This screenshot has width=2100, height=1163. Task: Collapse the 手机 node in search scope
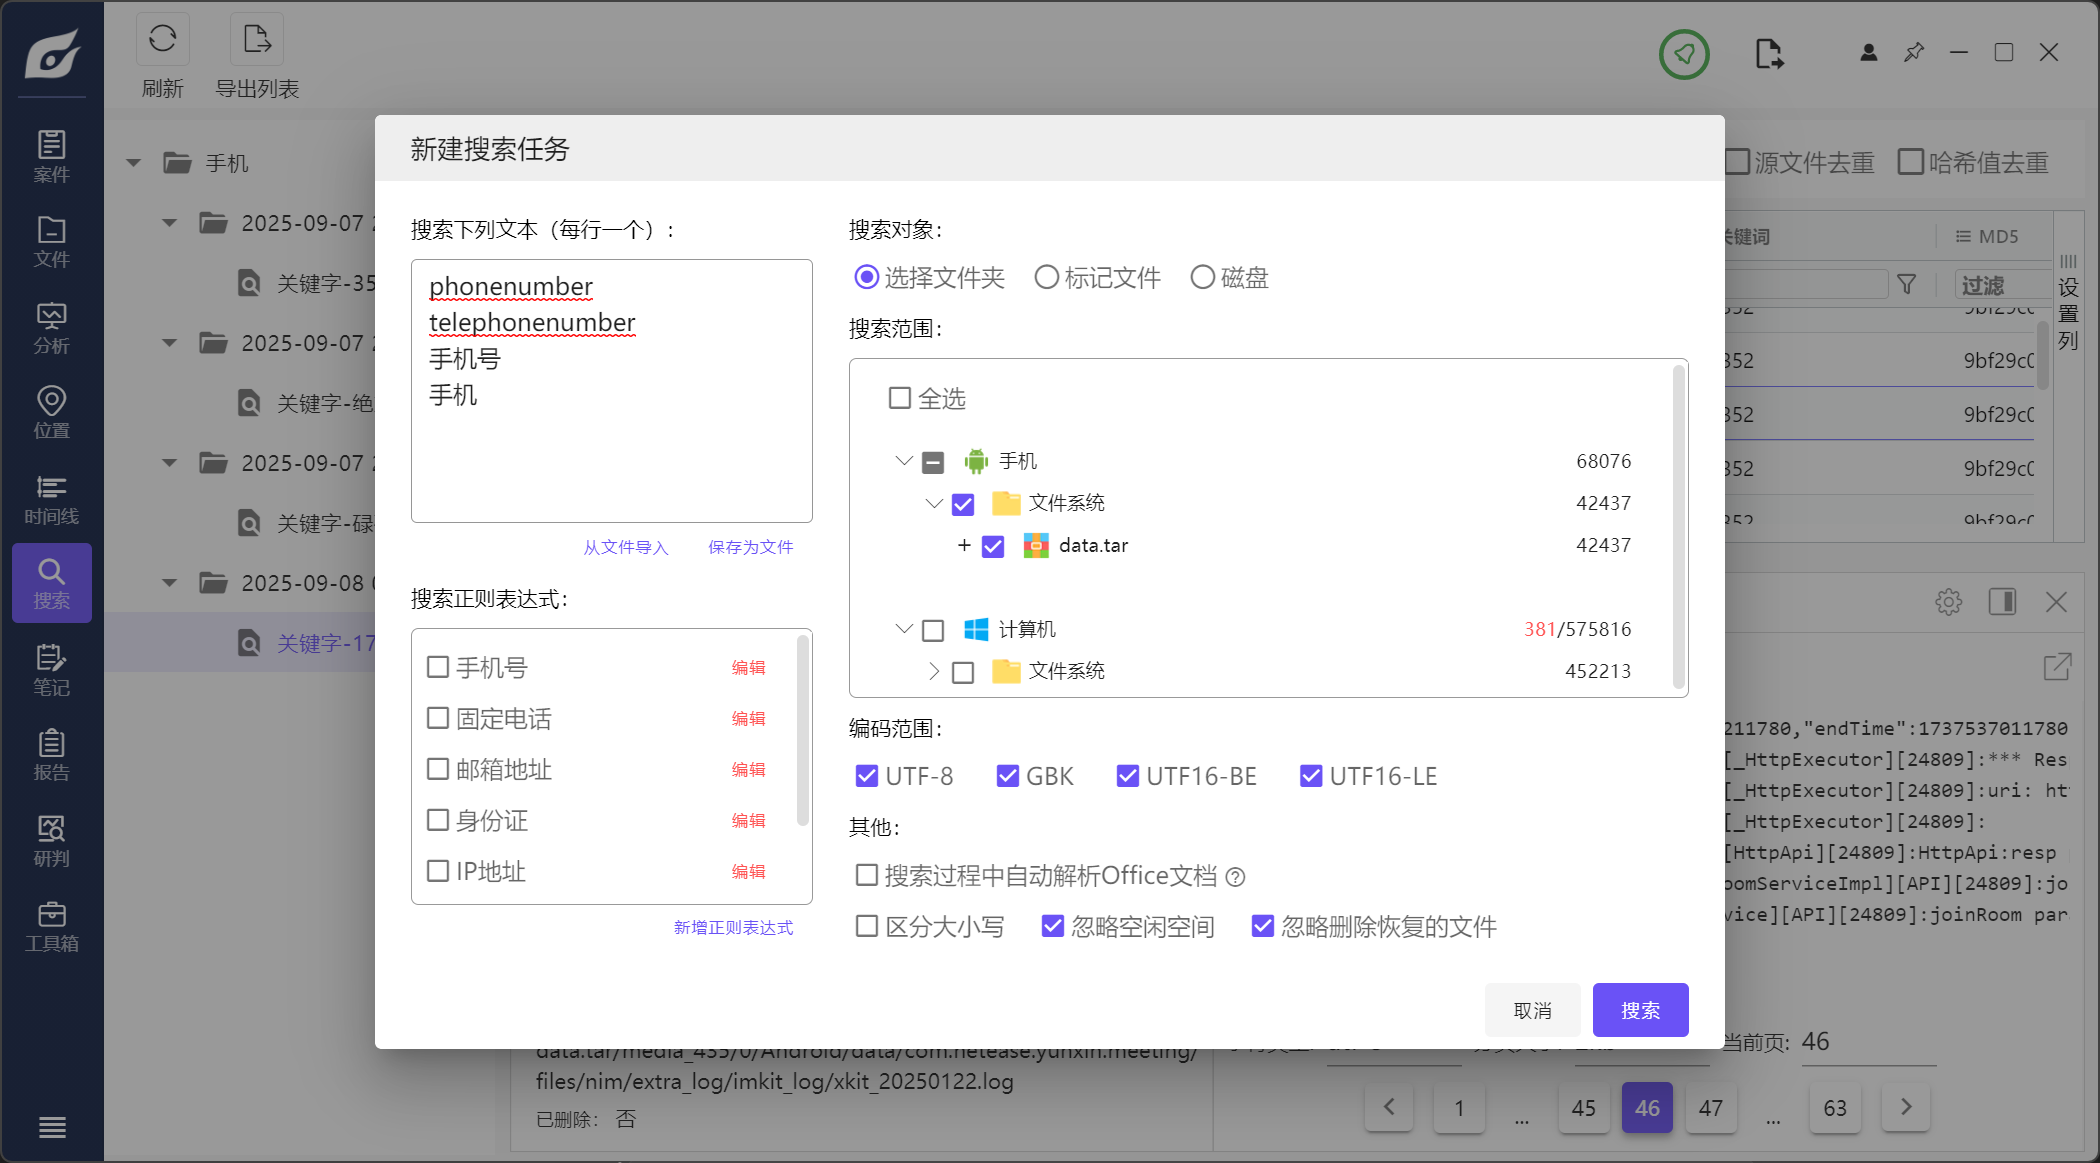click(x=903, y=461)
